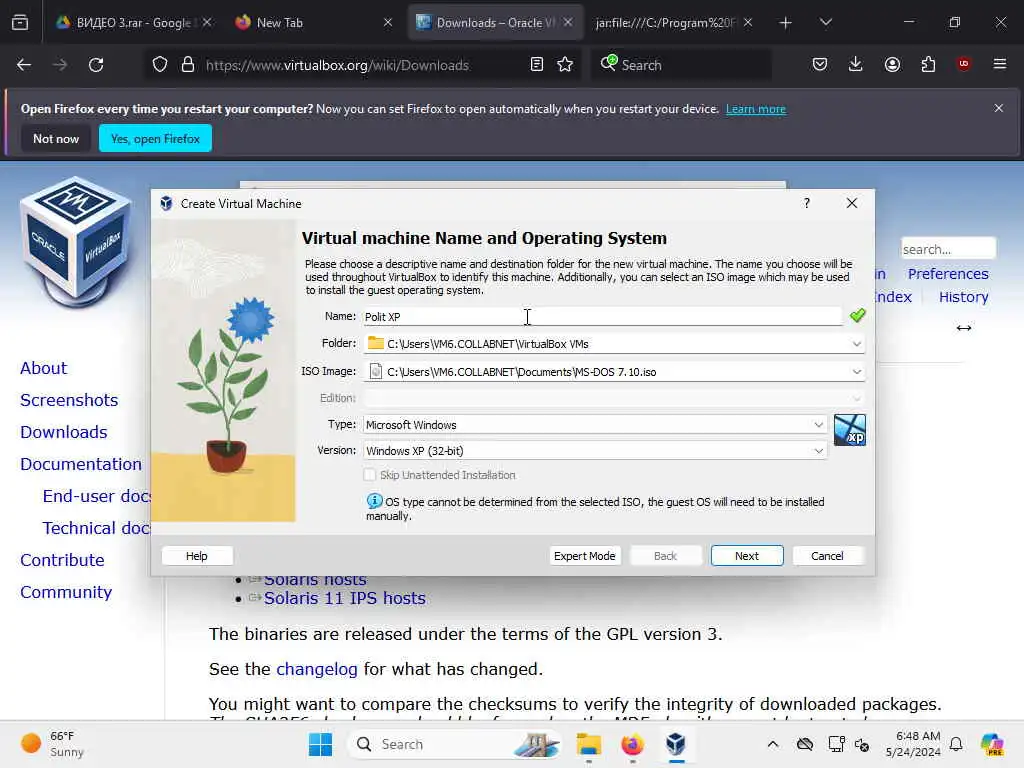Open a new tab with the plus icon
The width and height of the screenshot is (1024, 768).
coord(785,23)
